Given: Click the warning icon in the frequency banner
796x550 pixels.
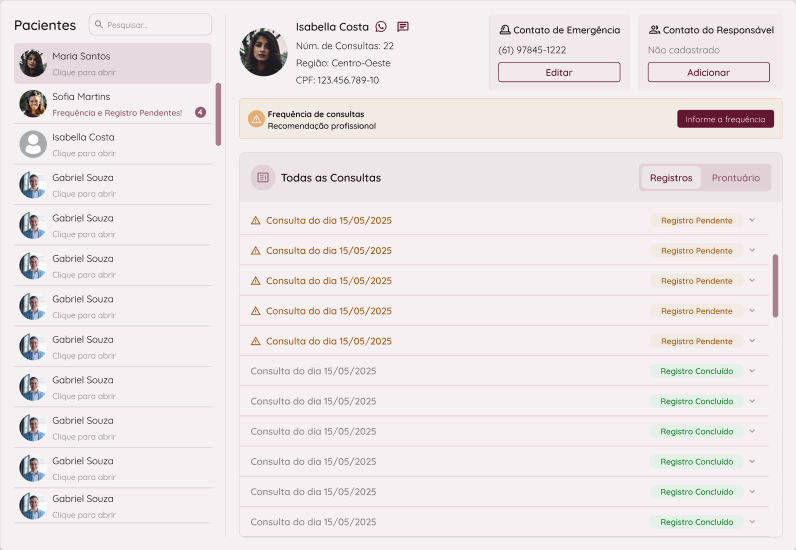Looking at the screenshot, I should coord(256,119).
